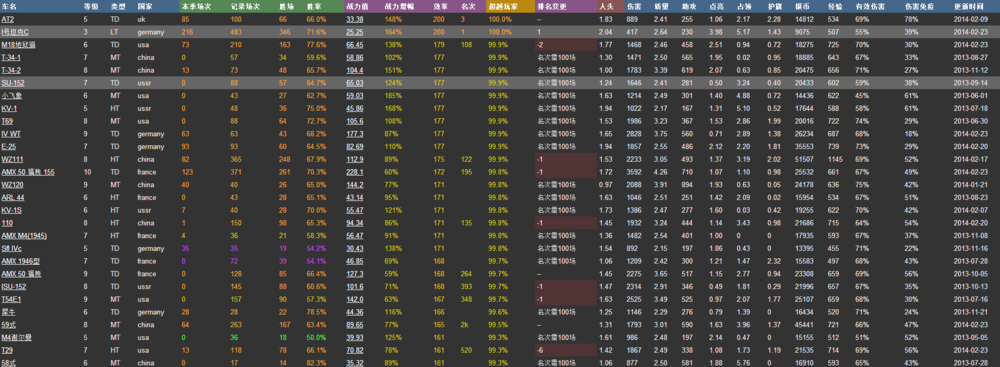This screenshot has width=1000, height=367.
Task: Click the 228.1 战力值 link
Action: (x=355, y=172)
